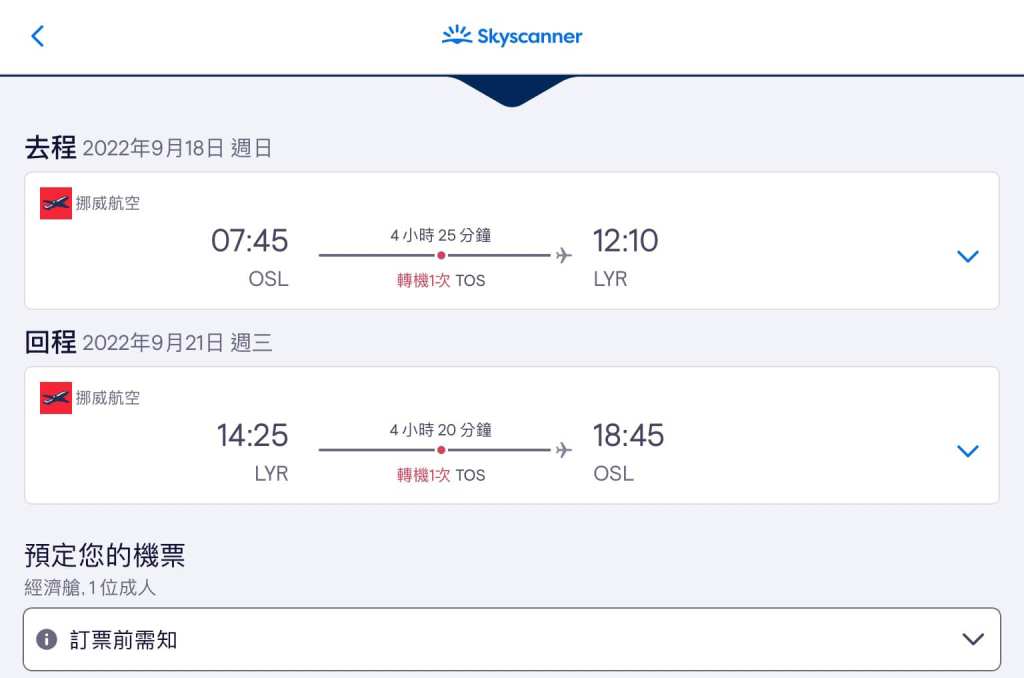Image resolution: width=1024 pixels, height=678 pixels.
Task: Click the info icon beside 訂票前需知
Action: (47, 639)
